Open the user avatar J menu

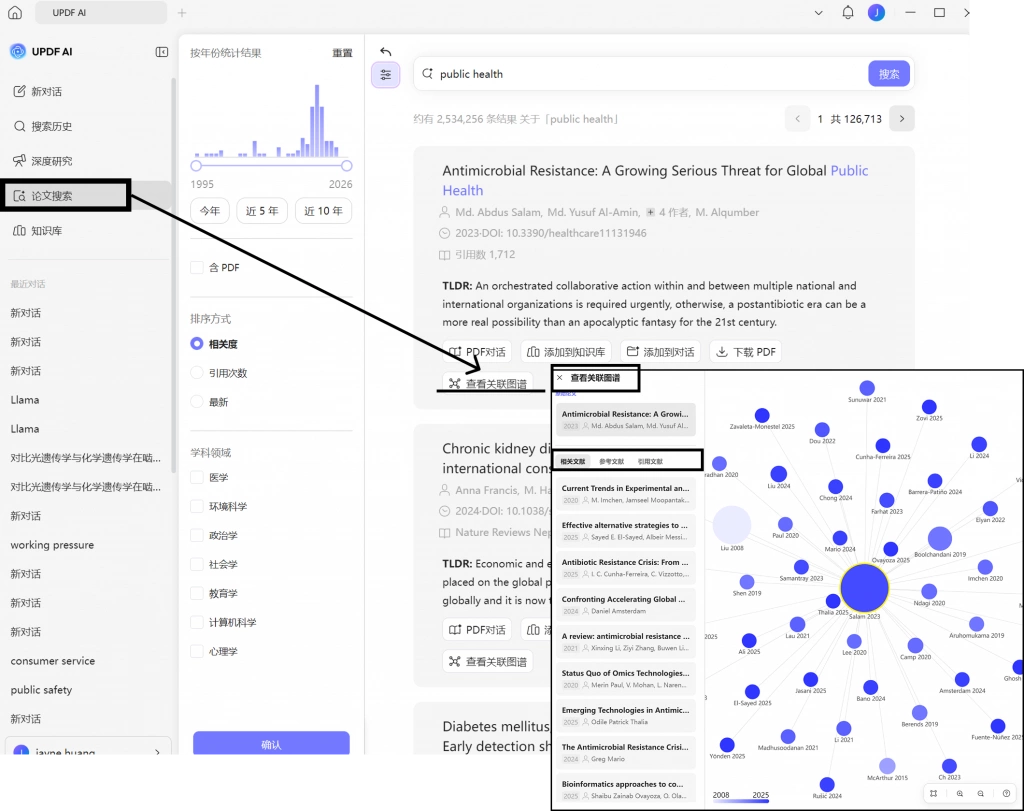tap(876, 12)
